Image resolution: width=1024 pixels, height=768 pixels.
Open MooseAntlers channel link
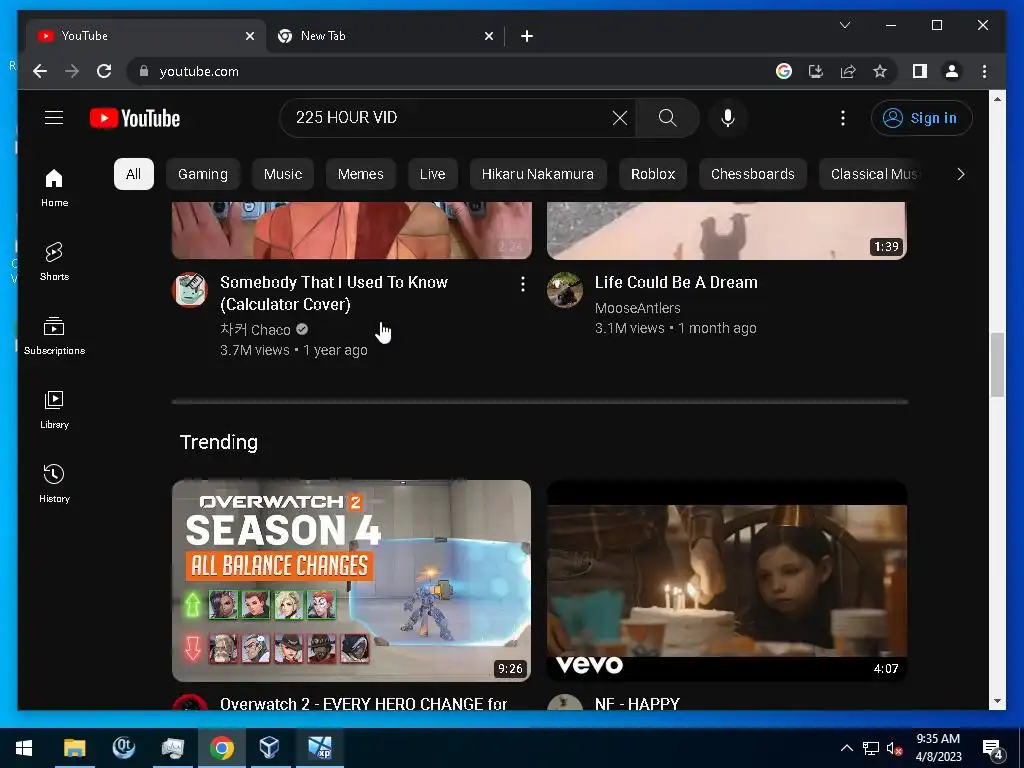coord(637,308)
